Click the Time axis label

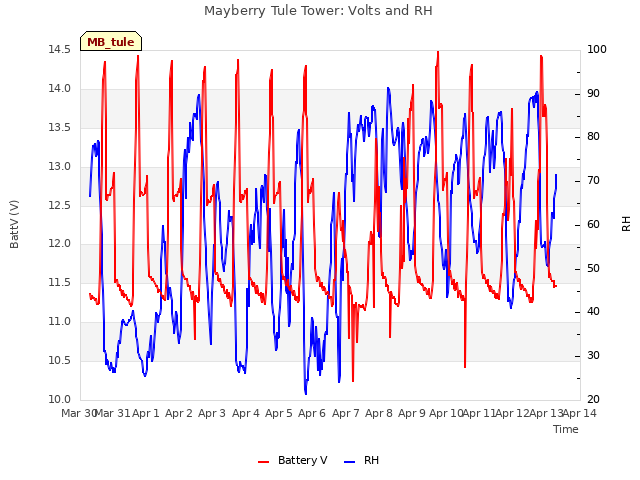pyautogui.click(x=566, y=429)
